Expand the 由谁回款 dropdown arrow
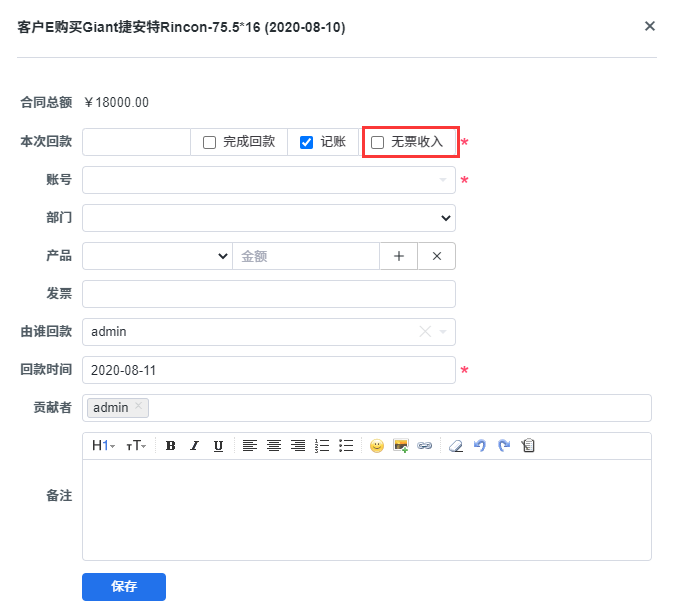Image resolution: width=675 pixels, height=612 pixels. (x=443, y=331)
